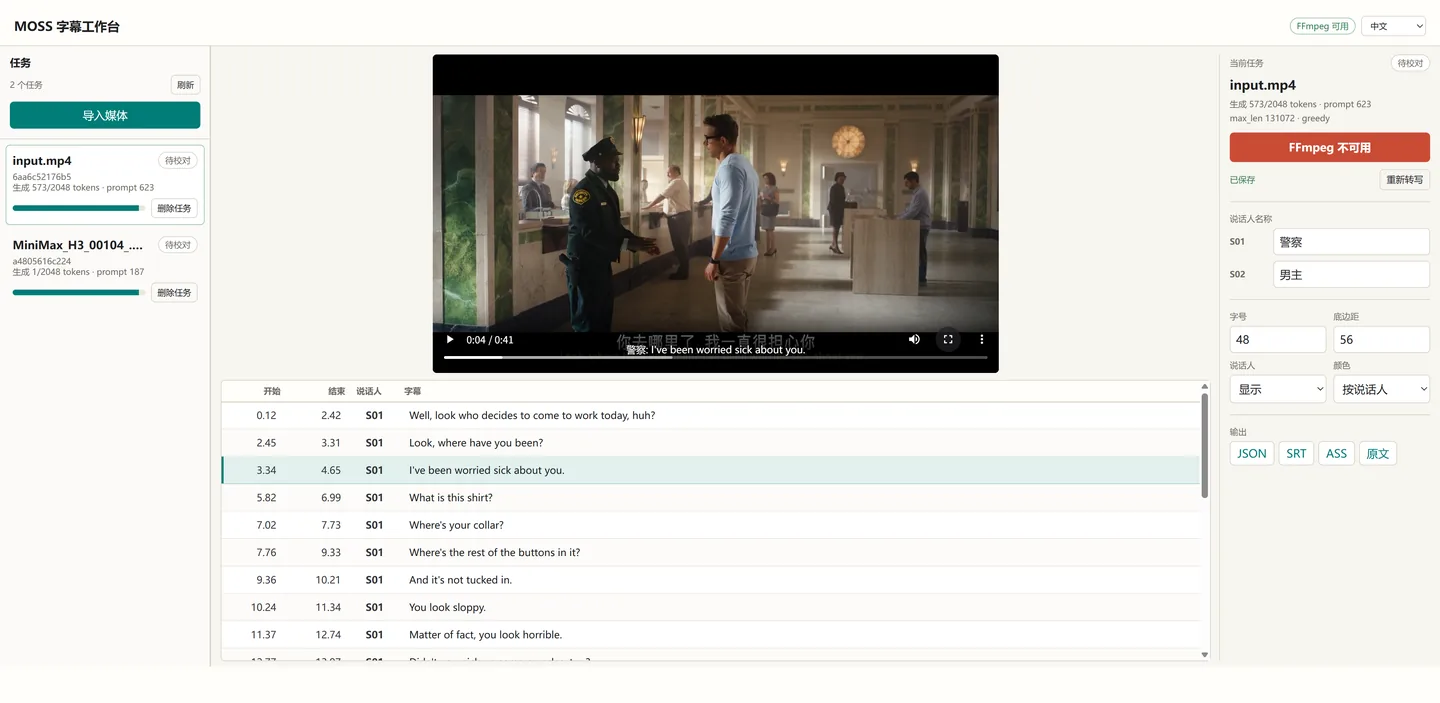Click the 已保存 status text
The height and width of the screenshot is (703, 1440).
(x=1242, y=180)
